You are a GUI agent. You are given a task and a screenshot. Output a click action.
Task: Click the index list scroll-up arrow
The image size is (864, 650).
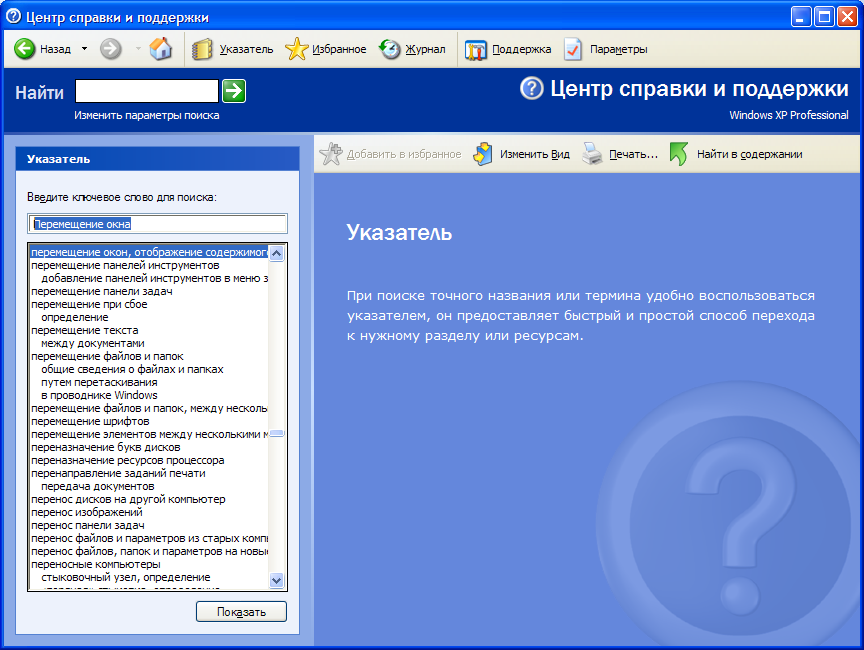[277, 253]
